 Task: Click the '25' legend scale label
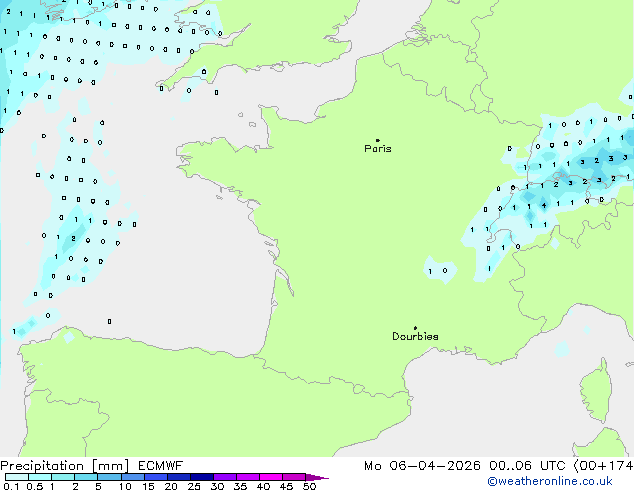[x=194, y=486]
